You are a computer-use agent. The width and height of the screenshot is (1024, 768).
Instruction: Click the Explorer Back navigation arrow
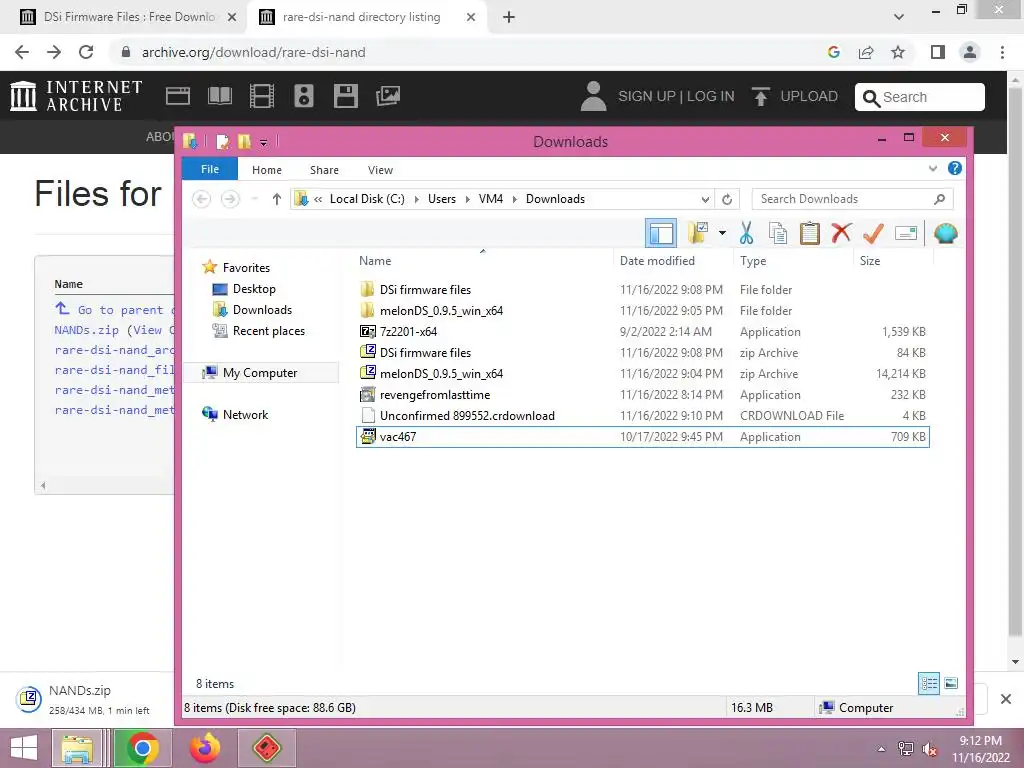click(x=202, y=199)
